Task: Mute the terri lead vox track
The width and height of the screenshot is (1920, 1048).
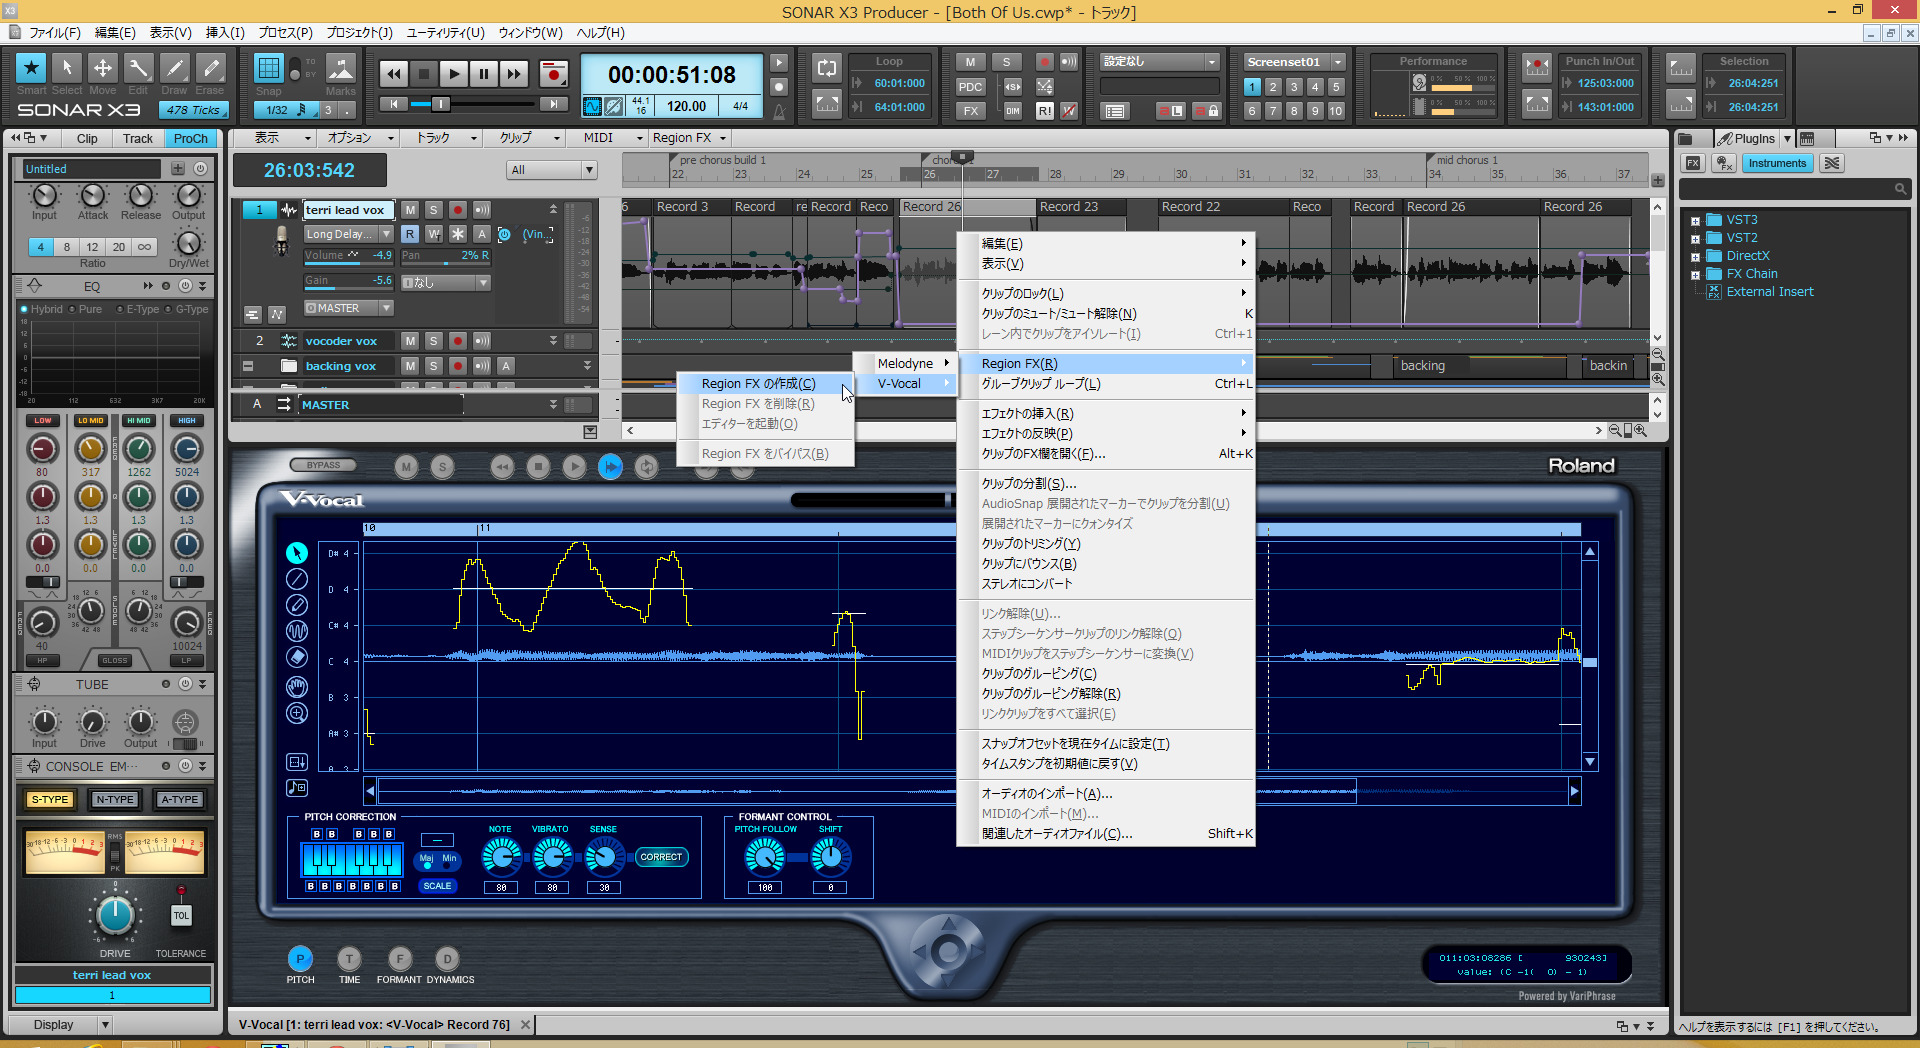Action: [410, 210]
